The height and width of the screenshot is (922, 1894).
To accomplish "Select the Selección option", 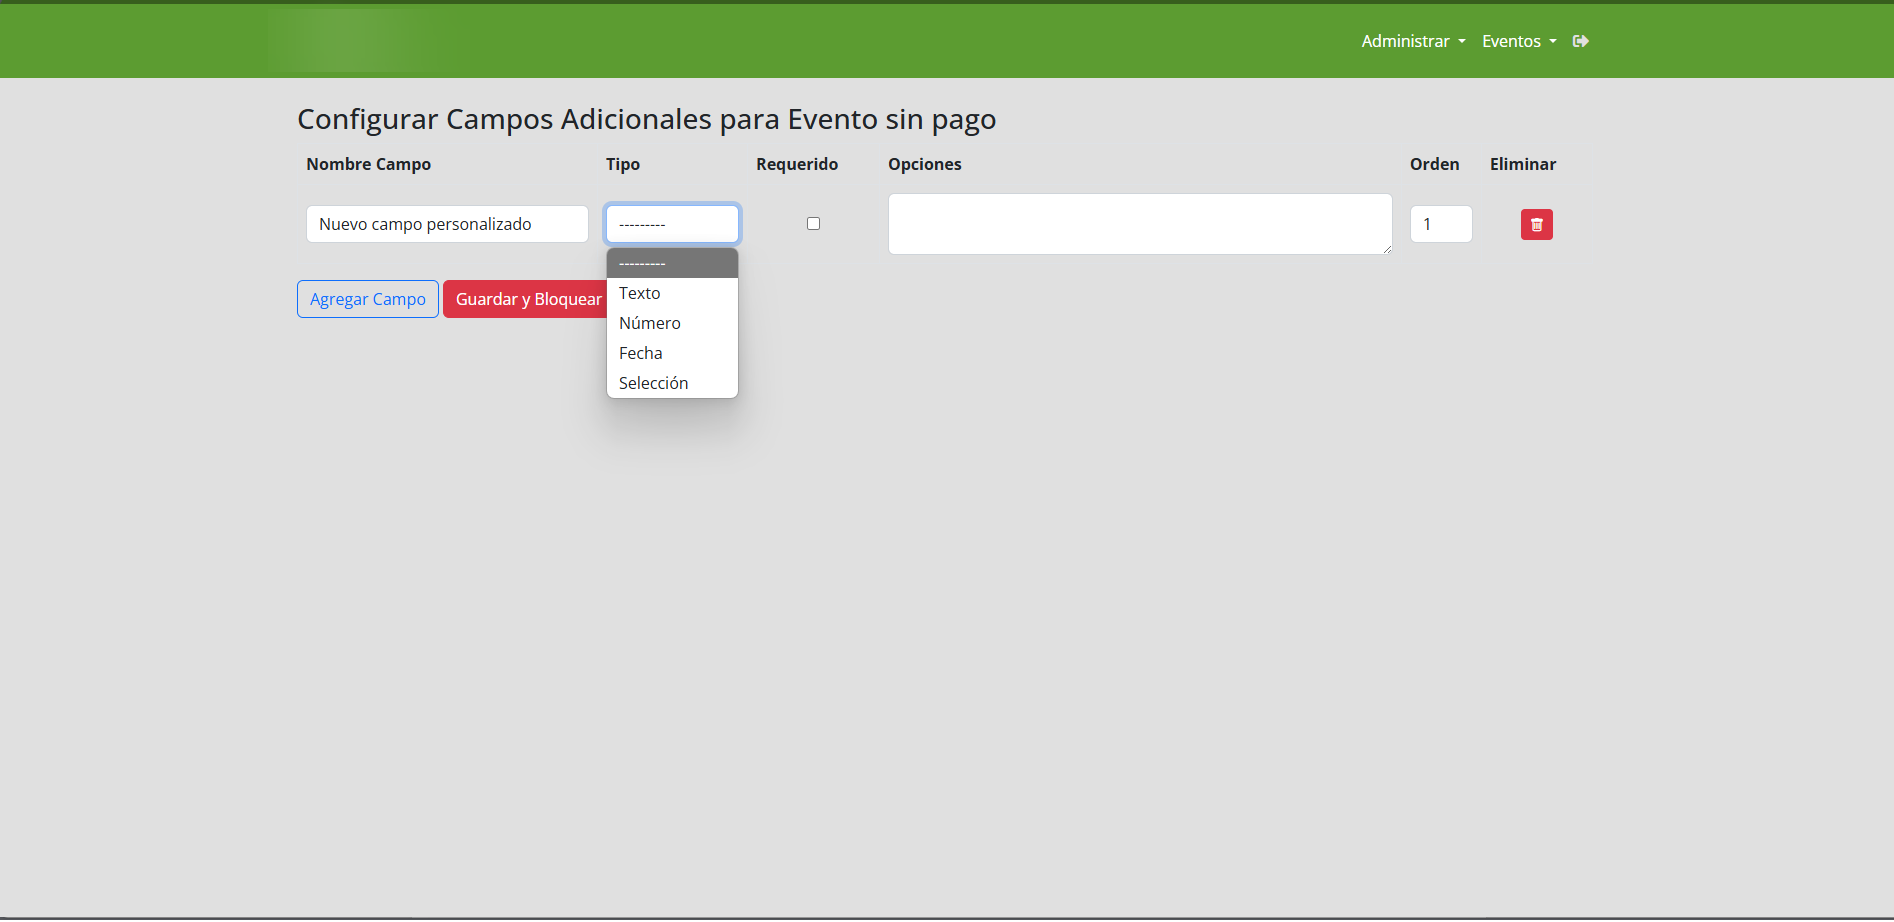I will tap(653, 383).
